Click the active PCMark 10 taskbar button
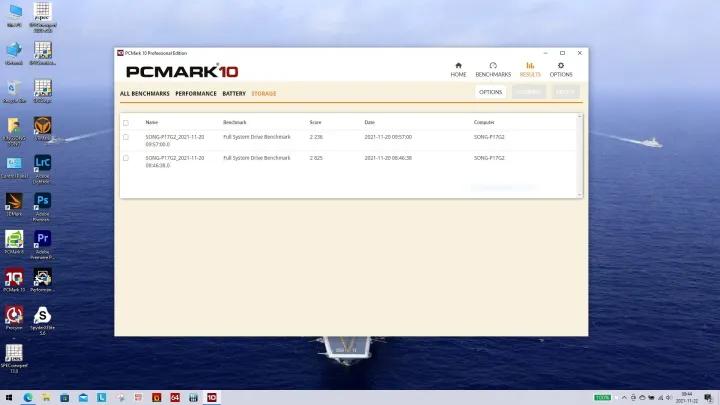Screen dimensions: 720x405 coord(212,398)
